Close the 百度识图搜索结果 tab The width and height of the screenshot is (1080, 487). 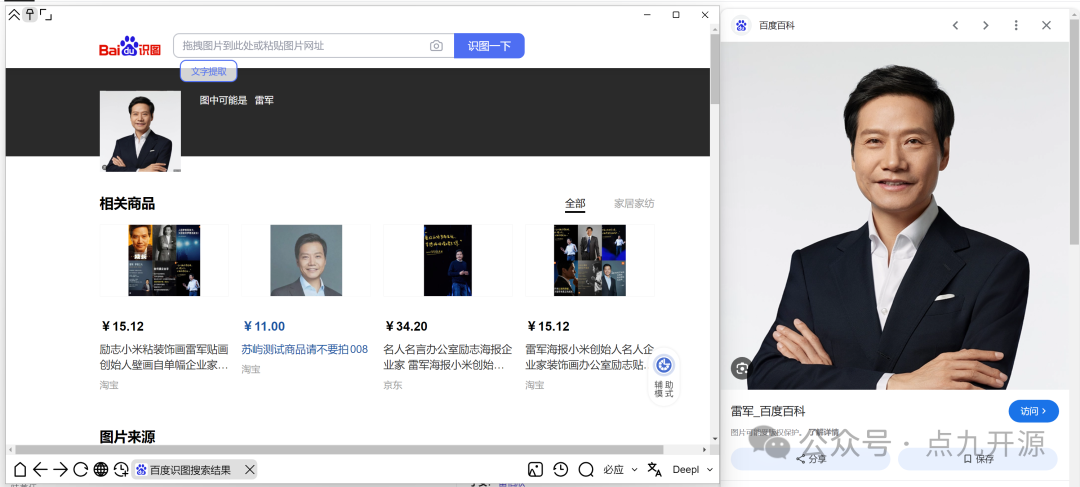click(250, 470)
